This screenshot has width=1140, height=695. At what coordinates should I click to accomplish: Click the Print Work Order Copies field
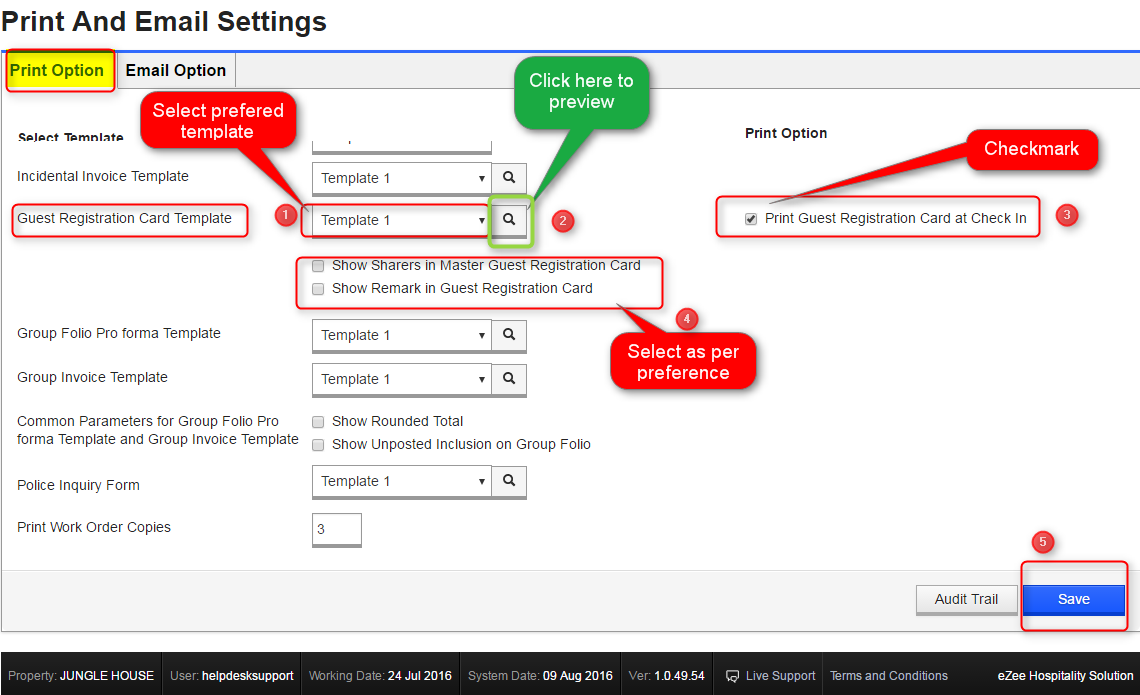(335, 530)
